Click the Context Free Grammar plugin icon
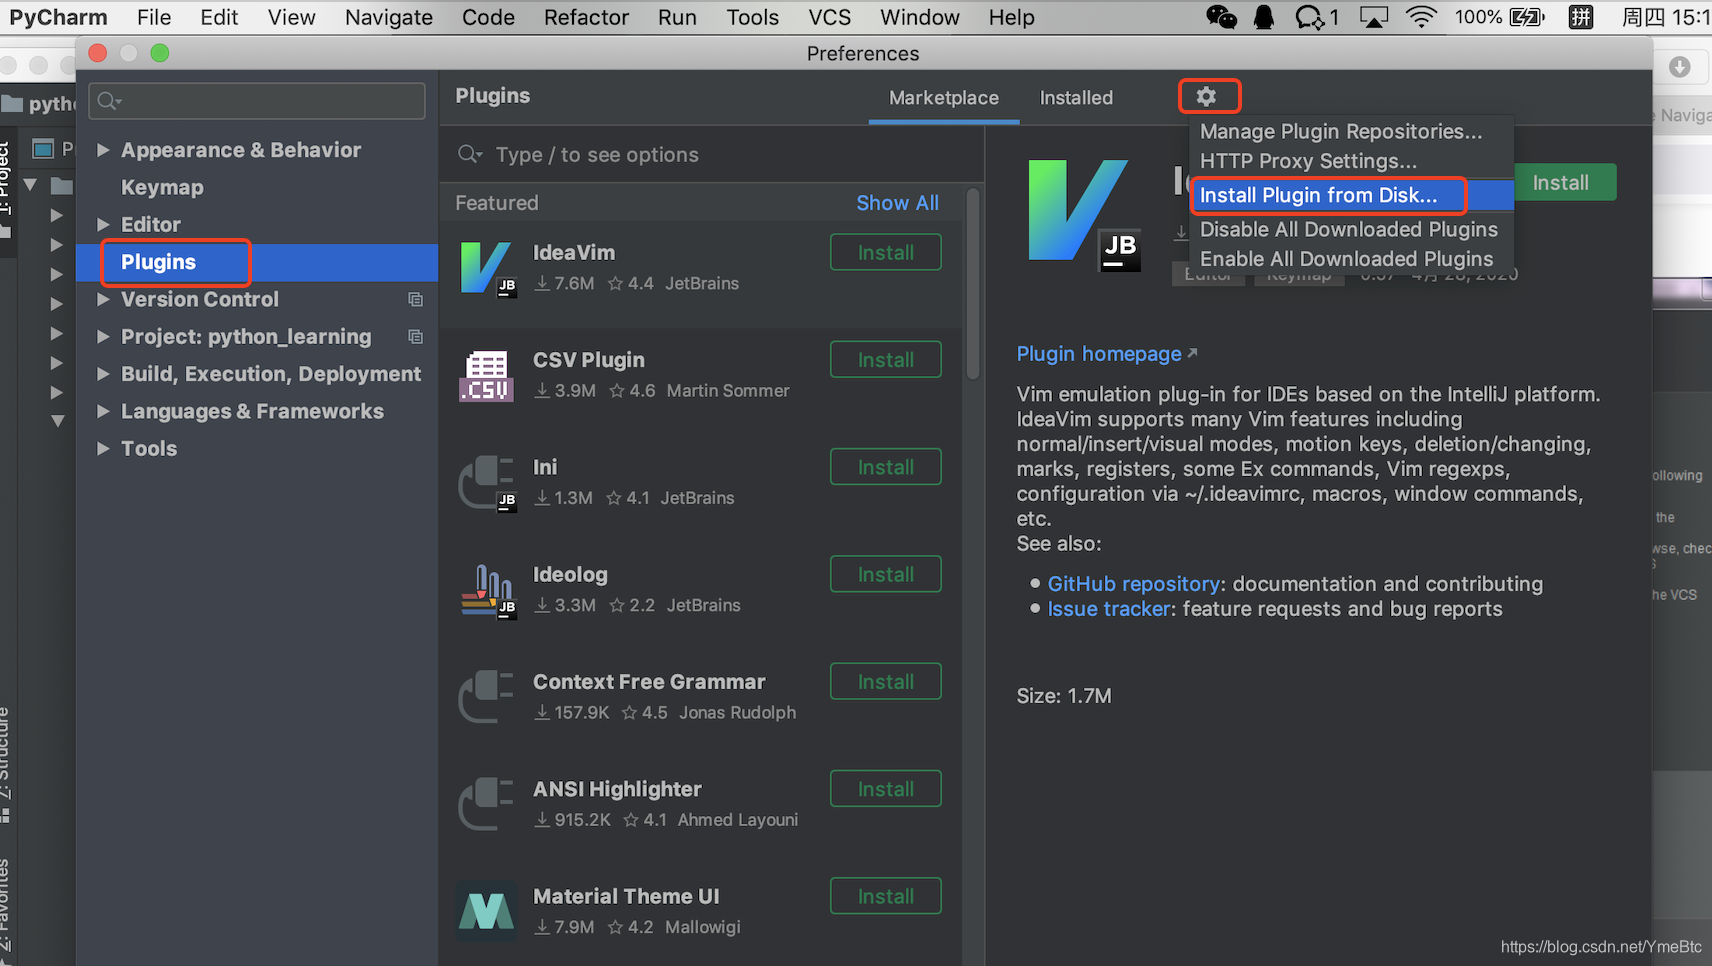This screenshot has width=1712, height=966. pos(487,697)
